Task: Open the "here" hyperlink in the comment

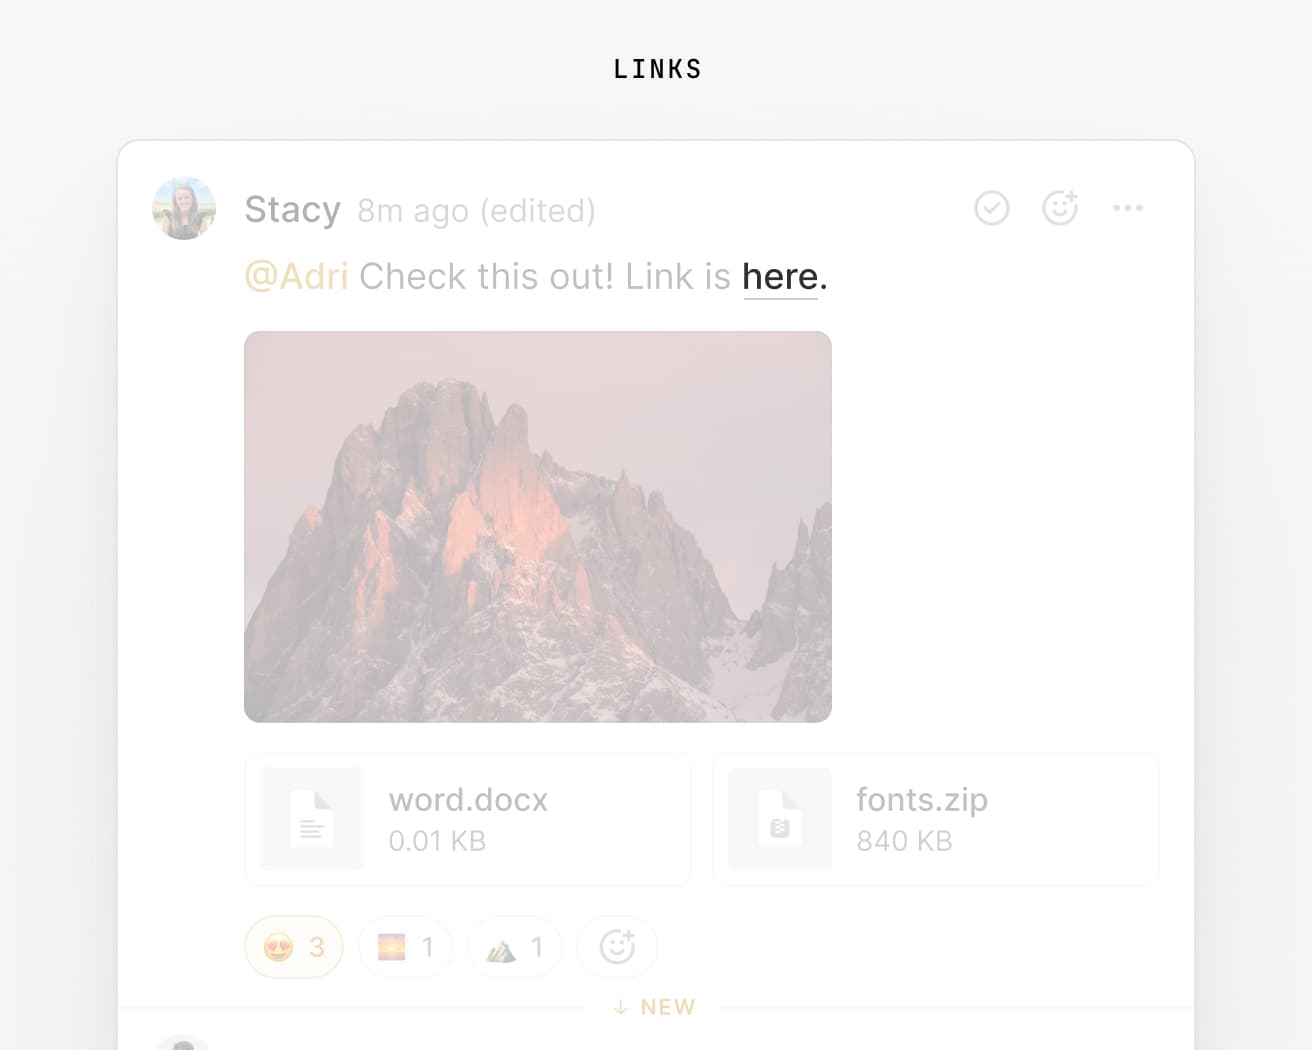Action: 780,277
